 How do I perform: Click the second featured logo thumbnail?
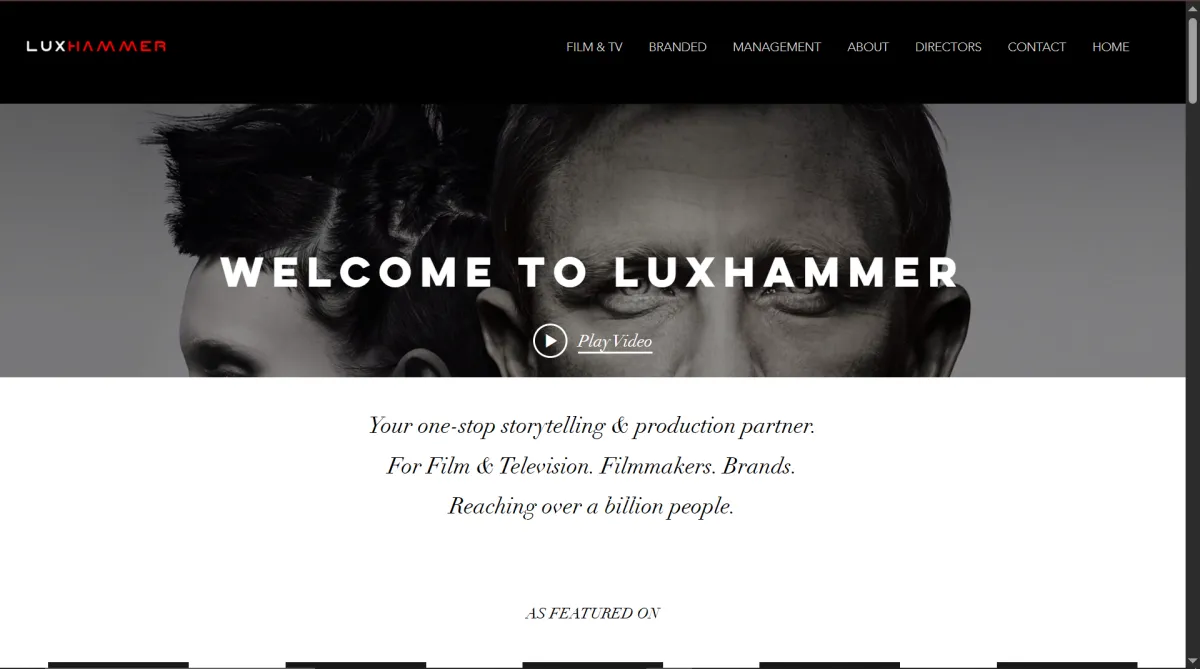355,665
